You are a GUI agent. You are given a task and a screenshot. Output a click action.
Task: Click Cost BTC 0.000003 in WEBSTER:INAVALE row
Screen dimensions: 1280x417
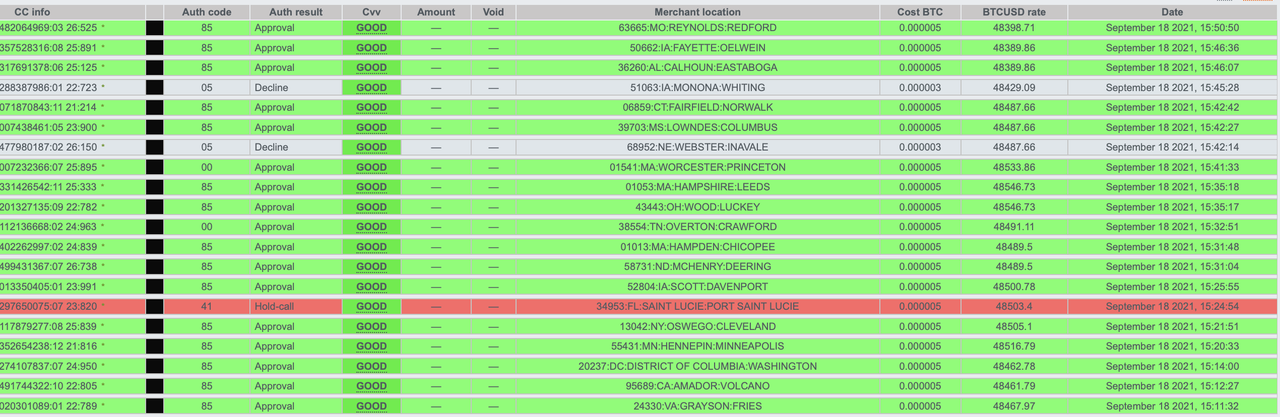[919, 147]
